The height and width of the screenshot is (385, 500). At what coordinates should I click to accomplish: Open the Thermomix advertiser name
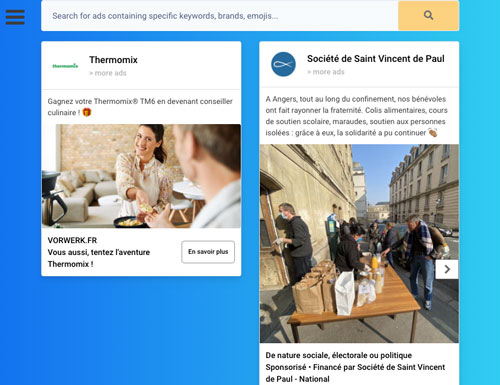click(x=113, y=60)
